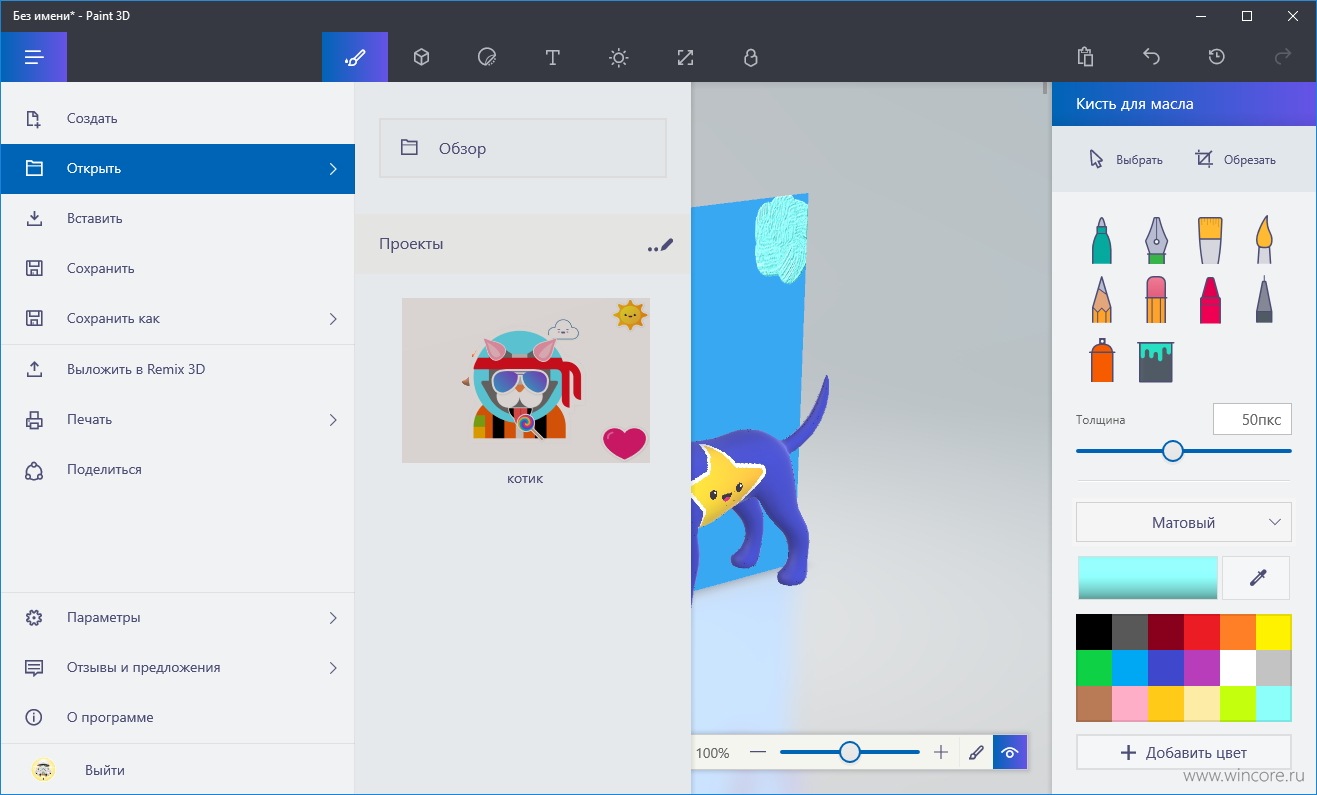Viewport: 1317px width, 795px height.
Task: Select the Oil brush
Action: point(1211,241)
